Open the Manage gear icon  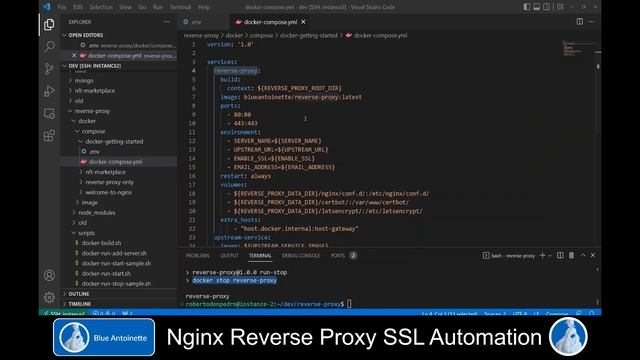click(x=49, y=297)
